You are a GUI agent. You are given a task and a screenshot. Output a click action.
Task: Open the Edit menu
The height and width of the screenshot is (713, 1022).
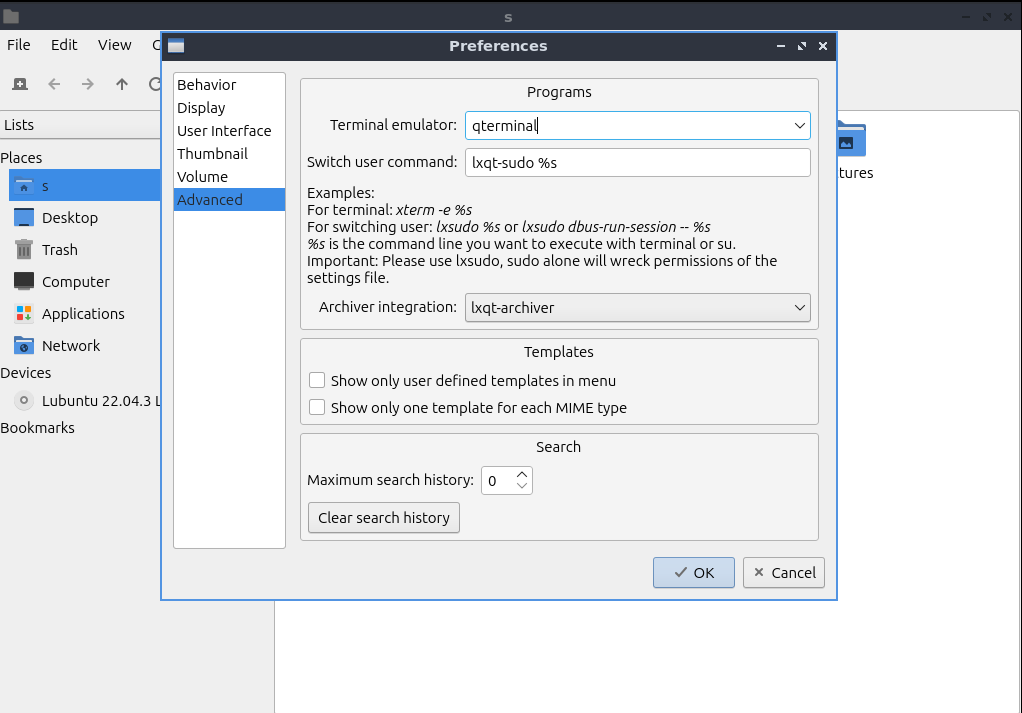pyautogui.click(x=64, y=45)
